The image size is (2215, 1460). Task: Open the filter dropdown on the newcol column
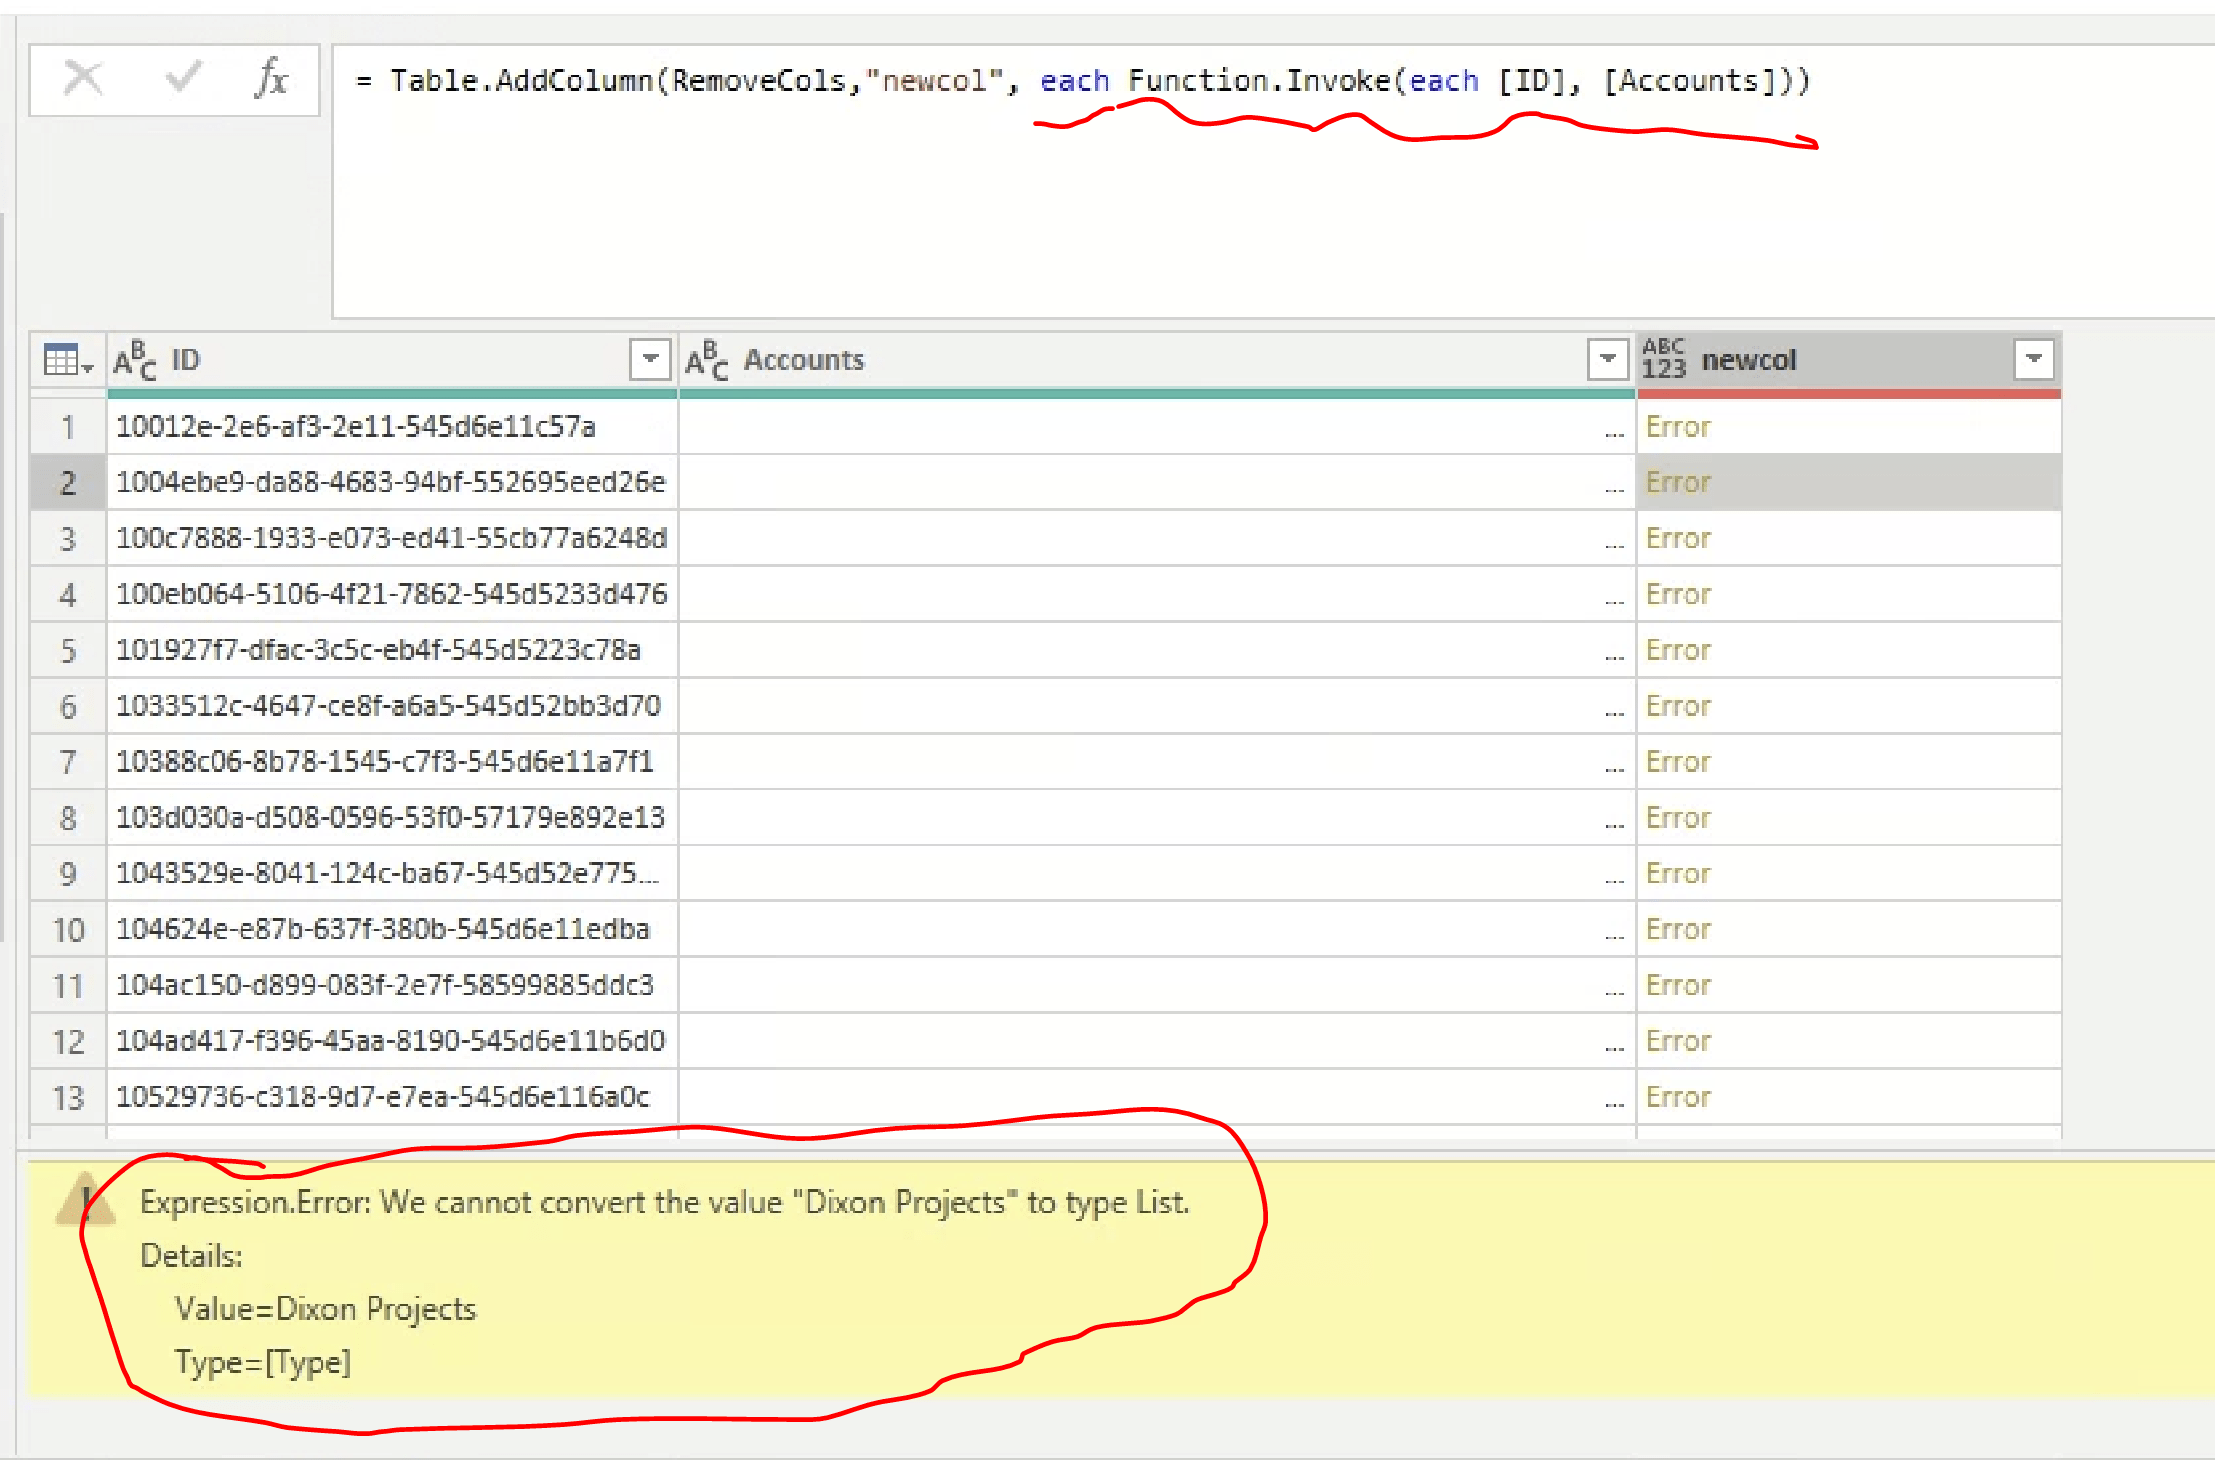point(2034,360)
